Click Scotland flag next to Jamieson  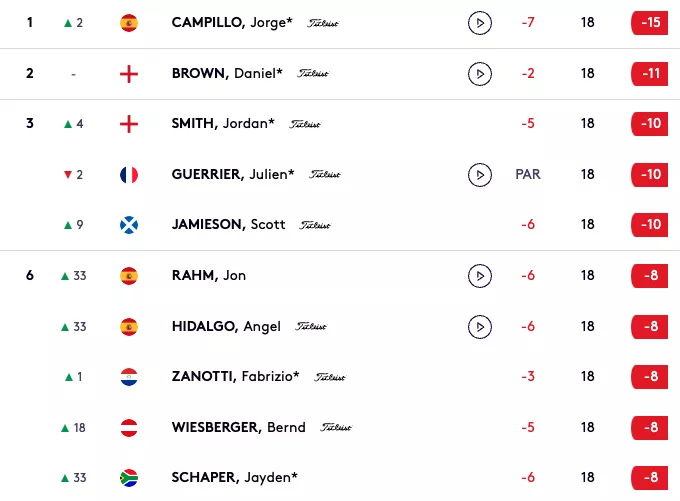tap(129, 225)
